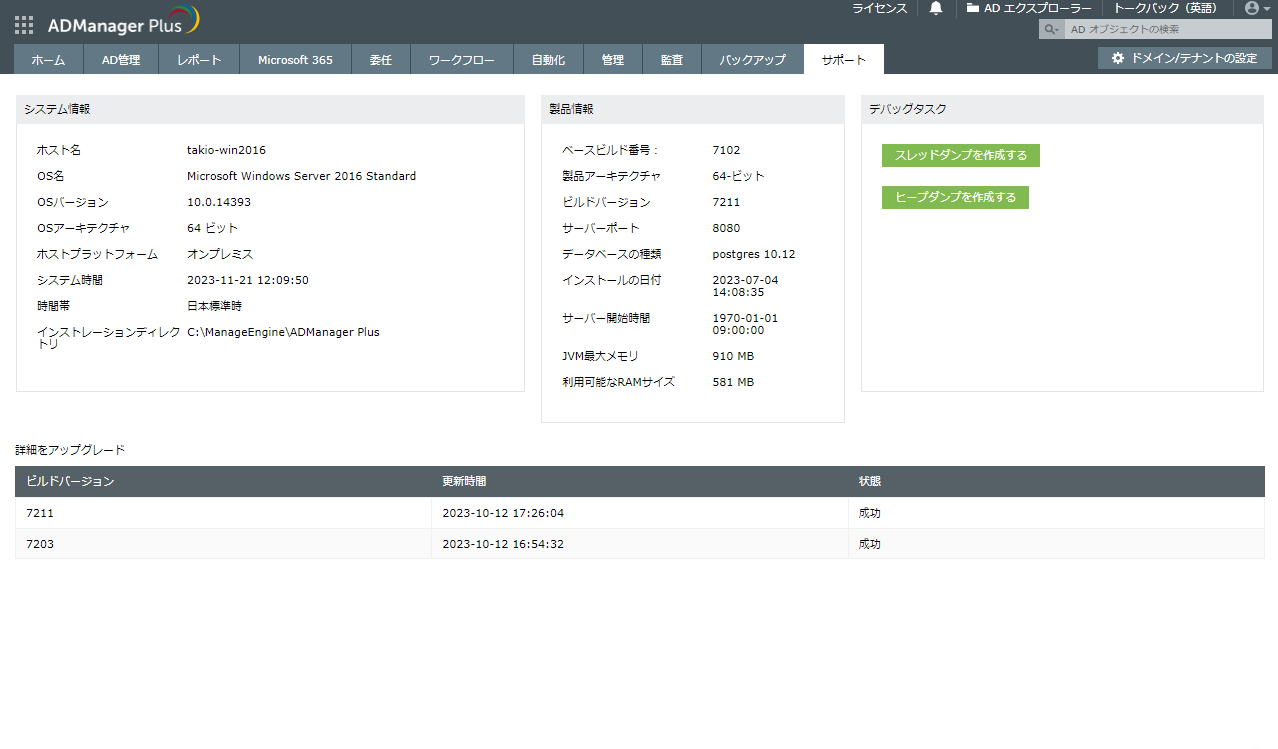Switch to the ホーム tab

48,60
